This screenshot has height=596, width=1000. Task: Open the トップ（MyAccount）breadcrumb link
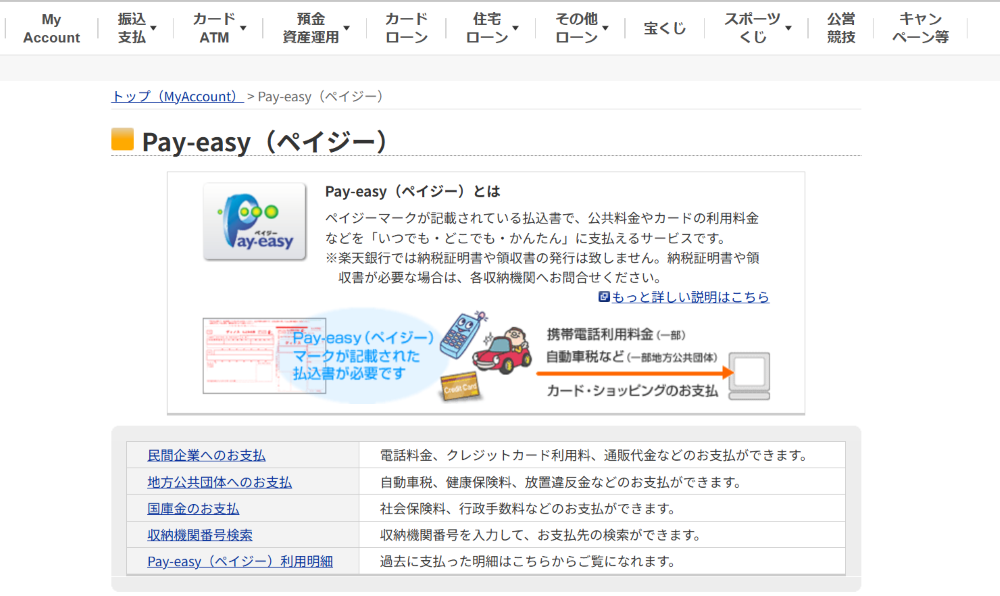pos(176,96)
